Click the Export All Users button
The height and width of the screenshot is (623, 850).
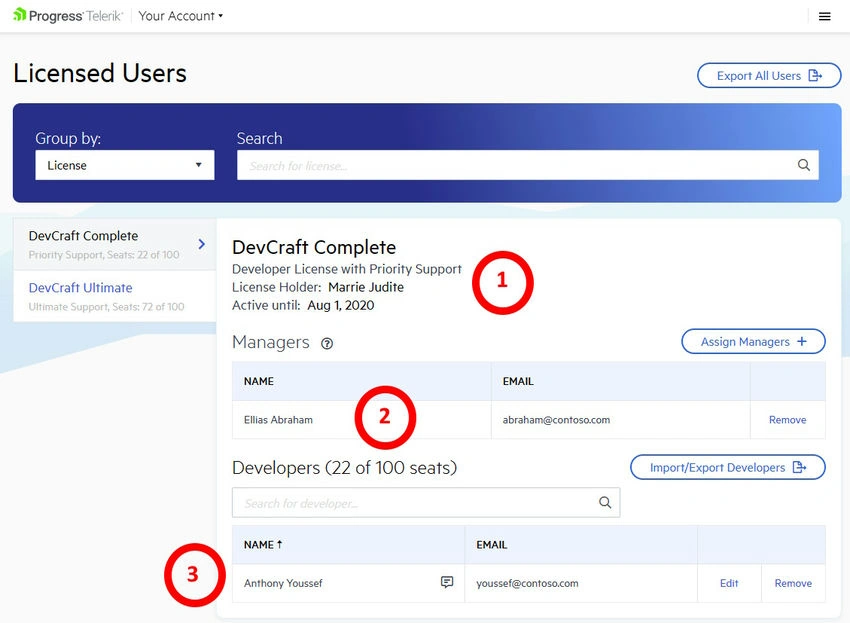point(769,75)
